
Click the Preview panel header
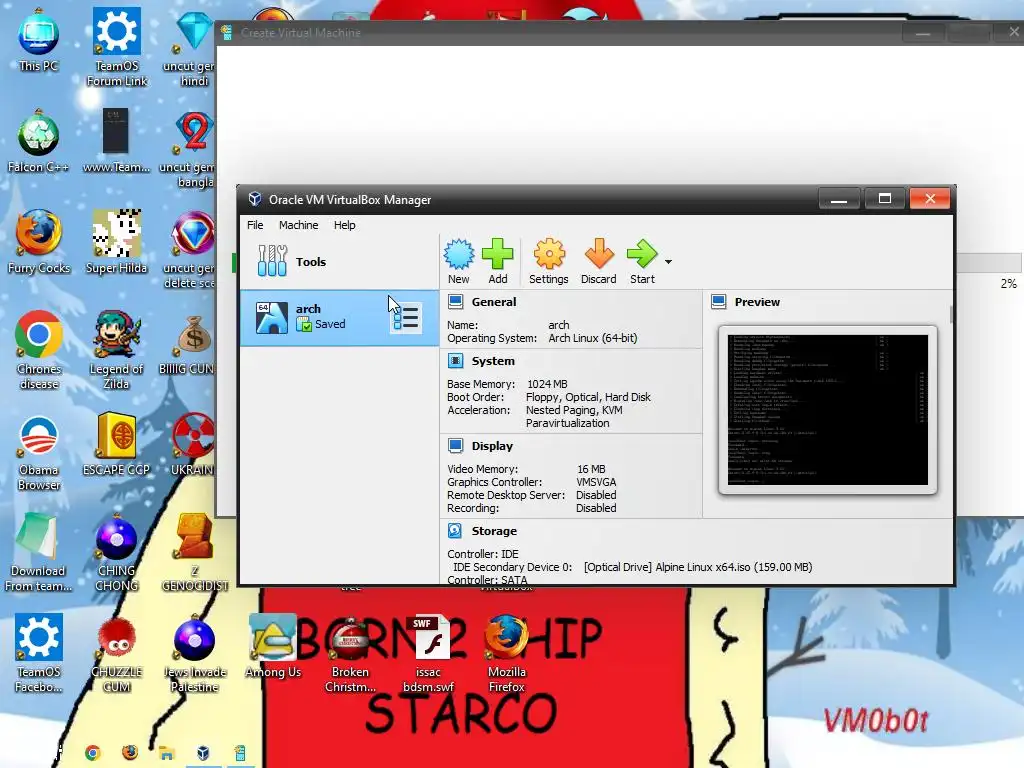click(x=757, y=302)
